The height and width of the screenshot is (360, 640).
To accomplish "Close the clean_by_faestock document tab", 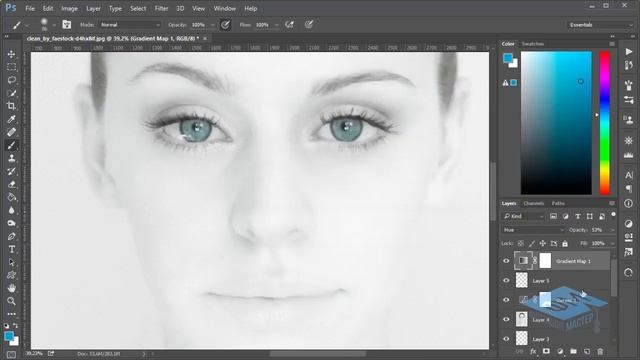I will click(205, 38).
